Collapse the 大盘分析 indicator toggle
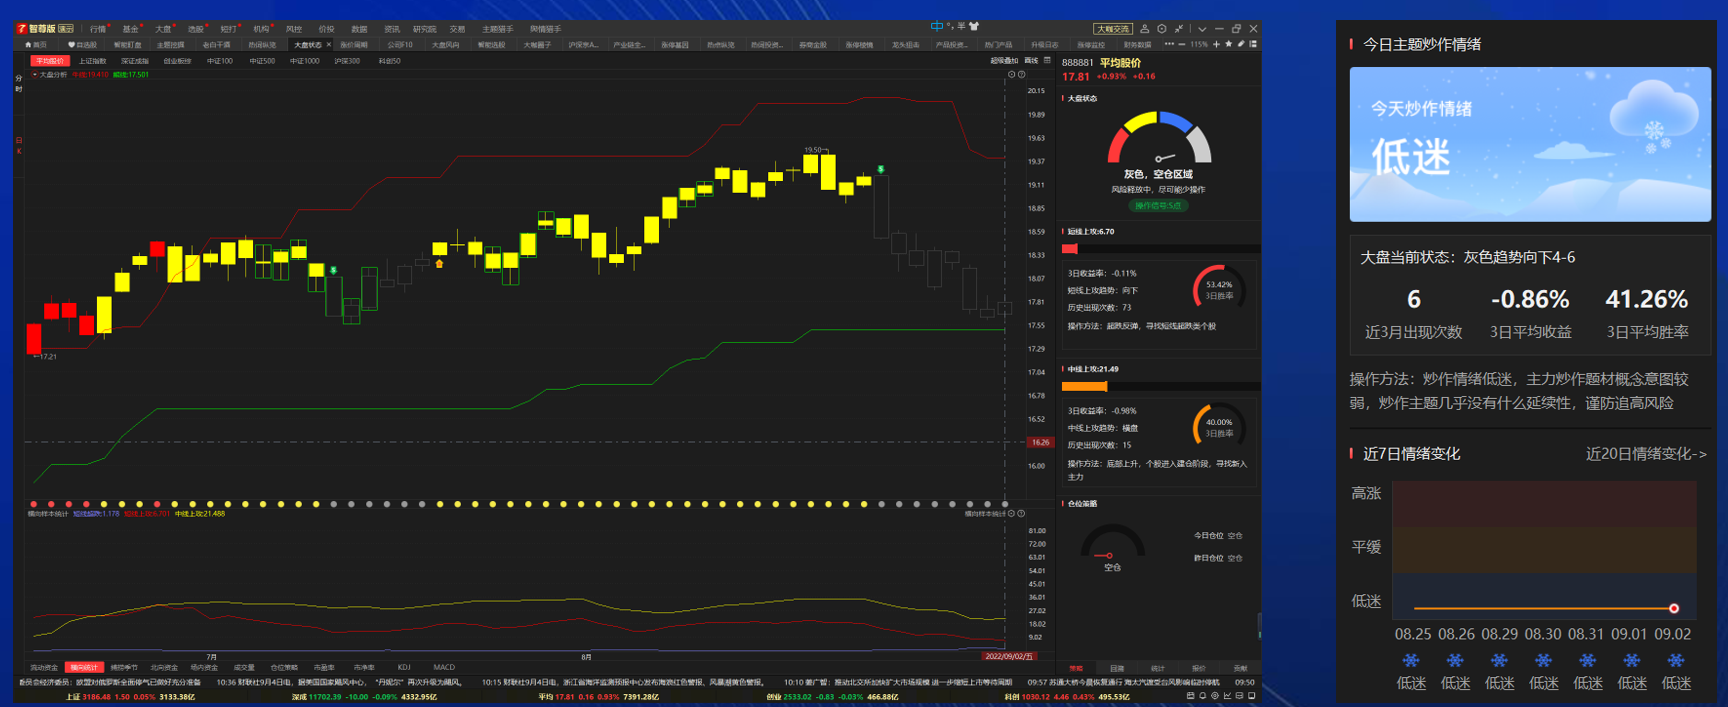The image size is (1728, 707). click(x=35, y=74)
